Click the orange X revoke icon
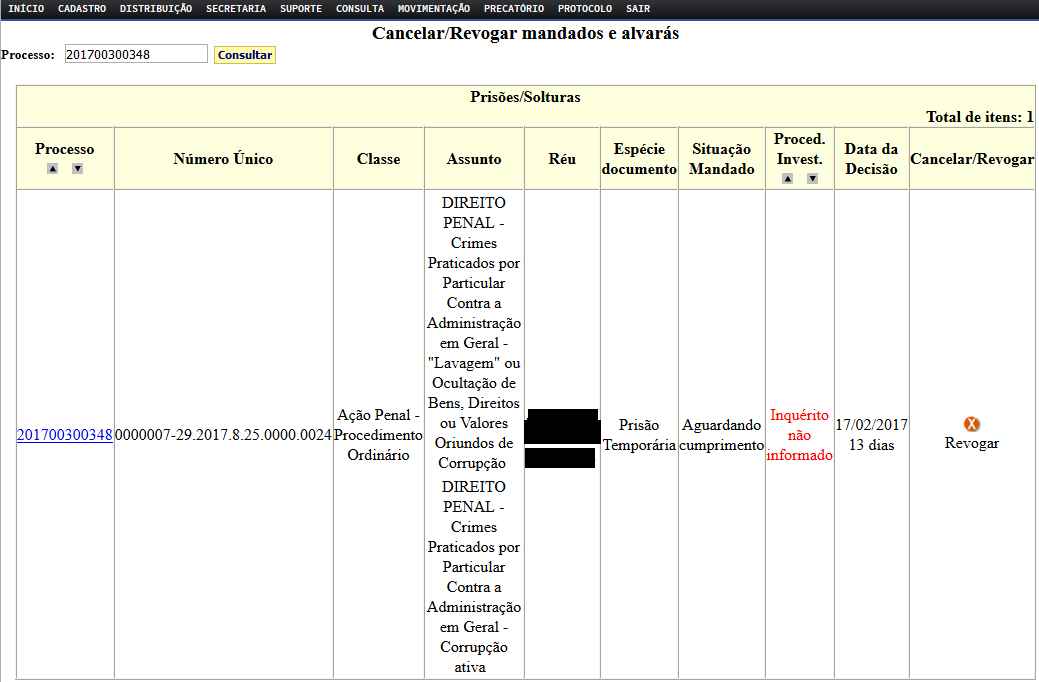This screenshot has height=682, width=1039. pyautogui.click(x=971, y=424)
